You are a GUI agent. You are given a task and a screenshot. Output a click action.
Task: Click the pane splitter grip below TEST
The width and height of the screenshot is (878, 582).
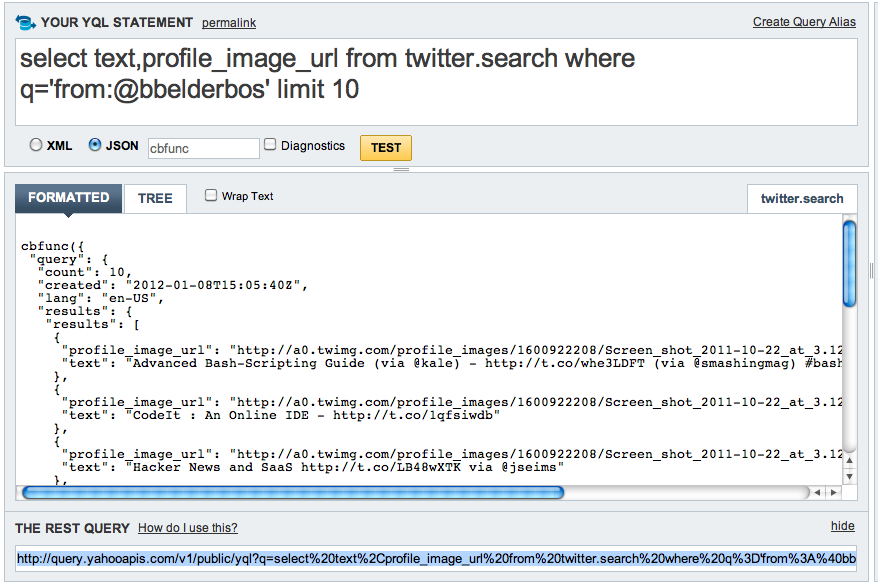401,169
